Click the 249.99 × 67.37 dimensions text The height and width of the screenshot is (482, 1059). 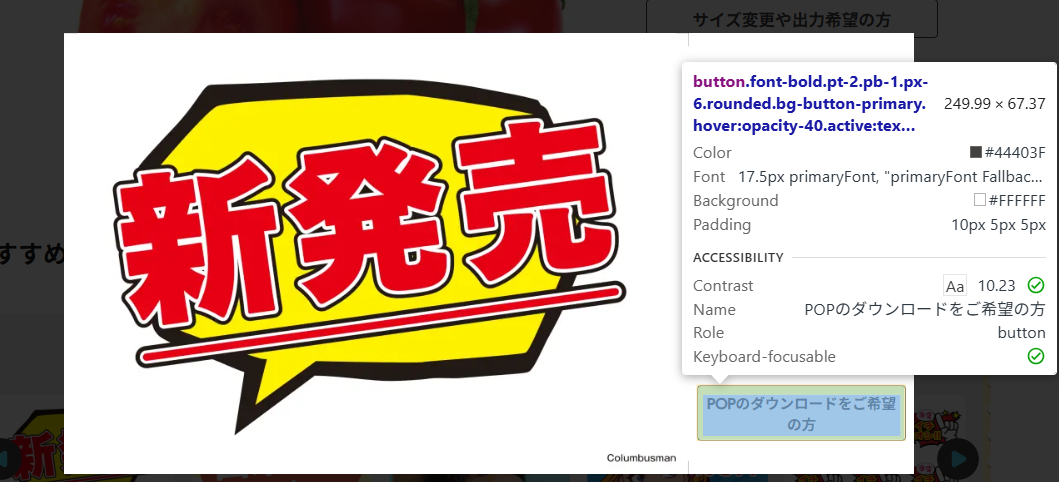click(x=994, y=103)
